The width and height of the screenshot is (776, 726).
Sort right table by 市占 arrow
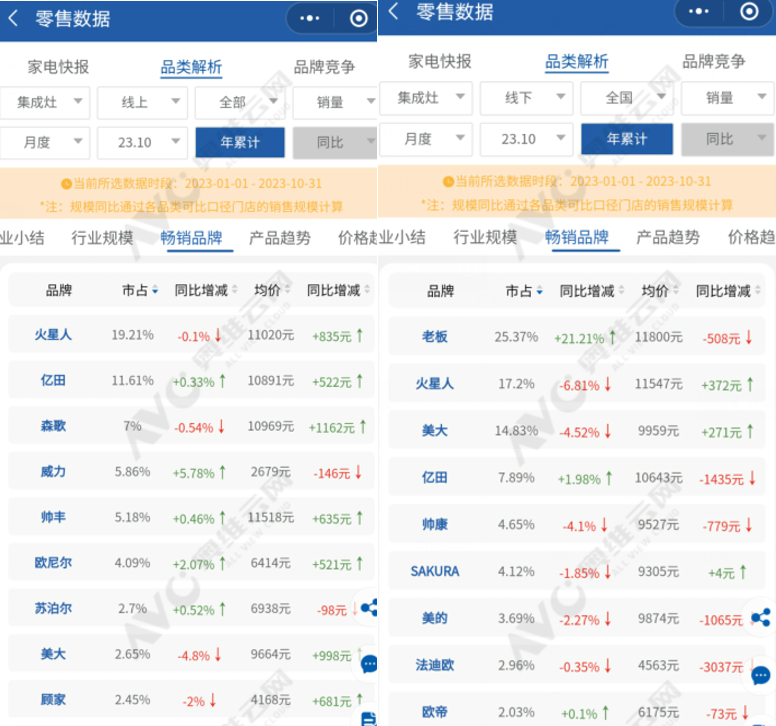(539, 291)
